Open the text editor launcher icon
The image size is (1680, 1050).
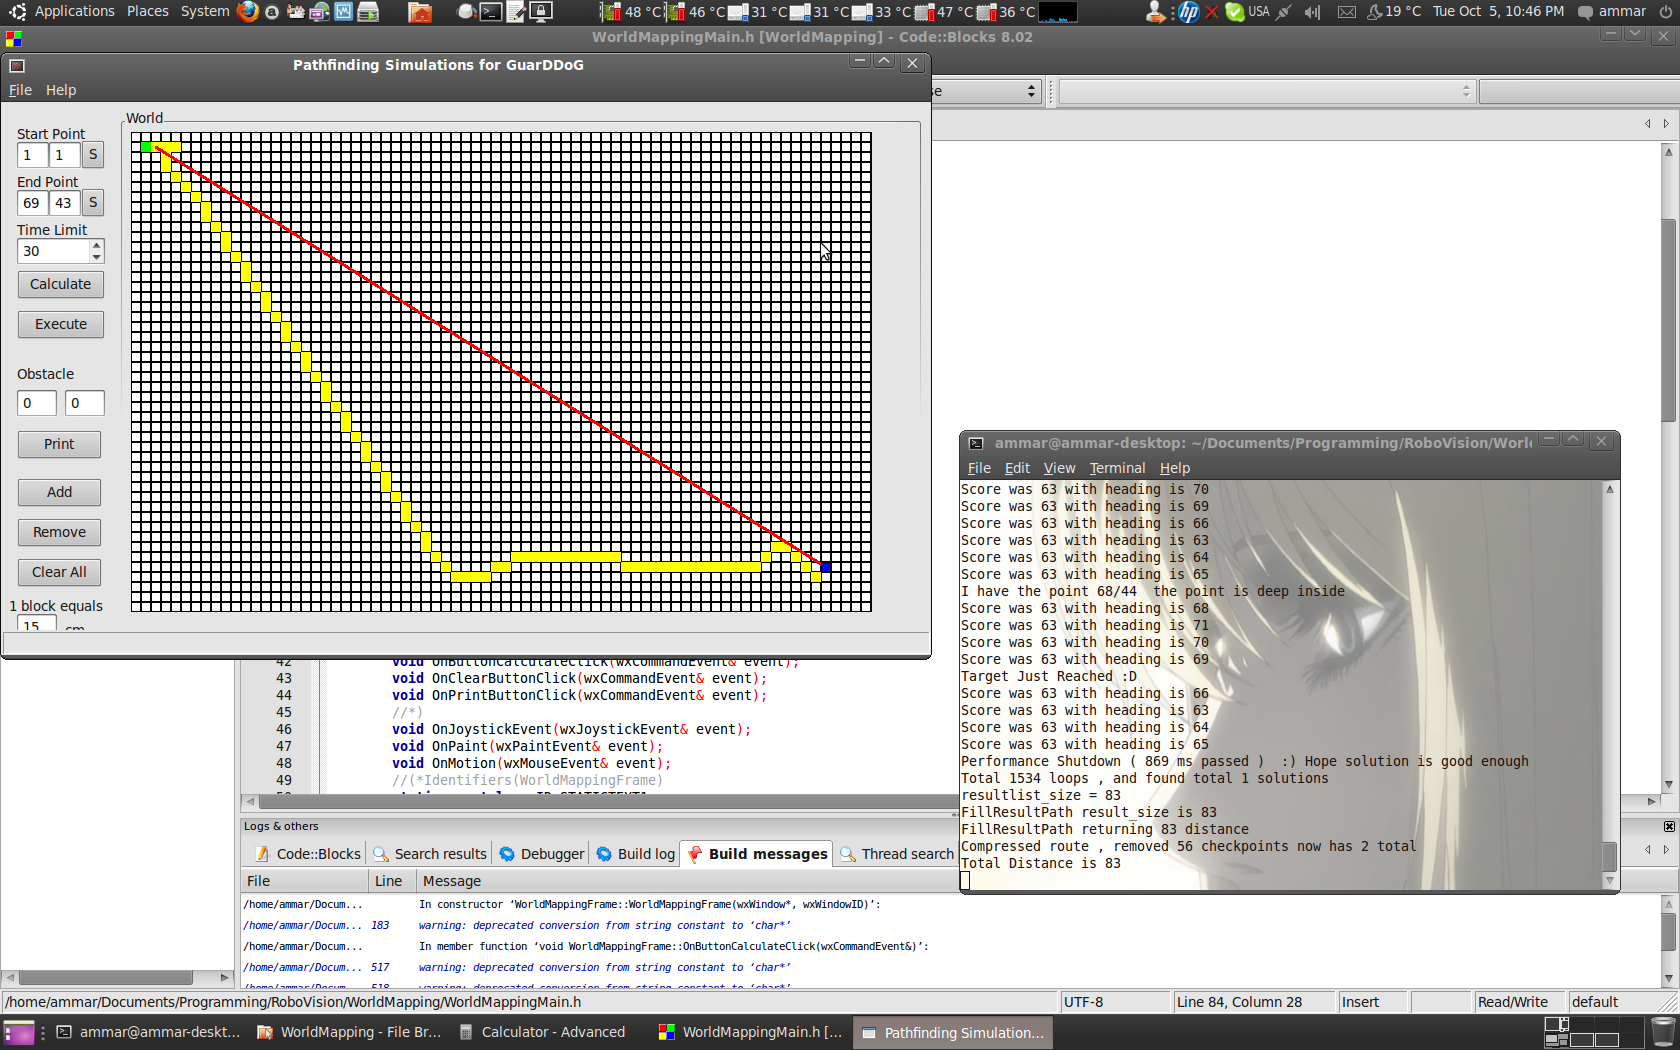[x=516, y=12]
